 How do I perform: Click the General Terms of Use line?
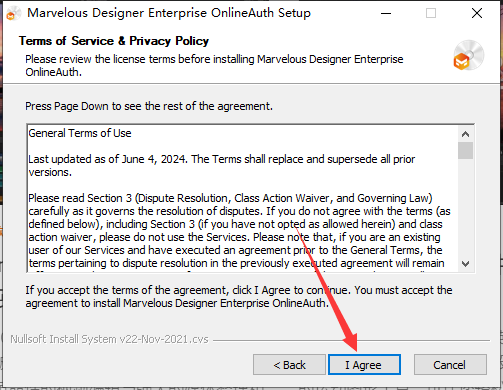point(80,133)
